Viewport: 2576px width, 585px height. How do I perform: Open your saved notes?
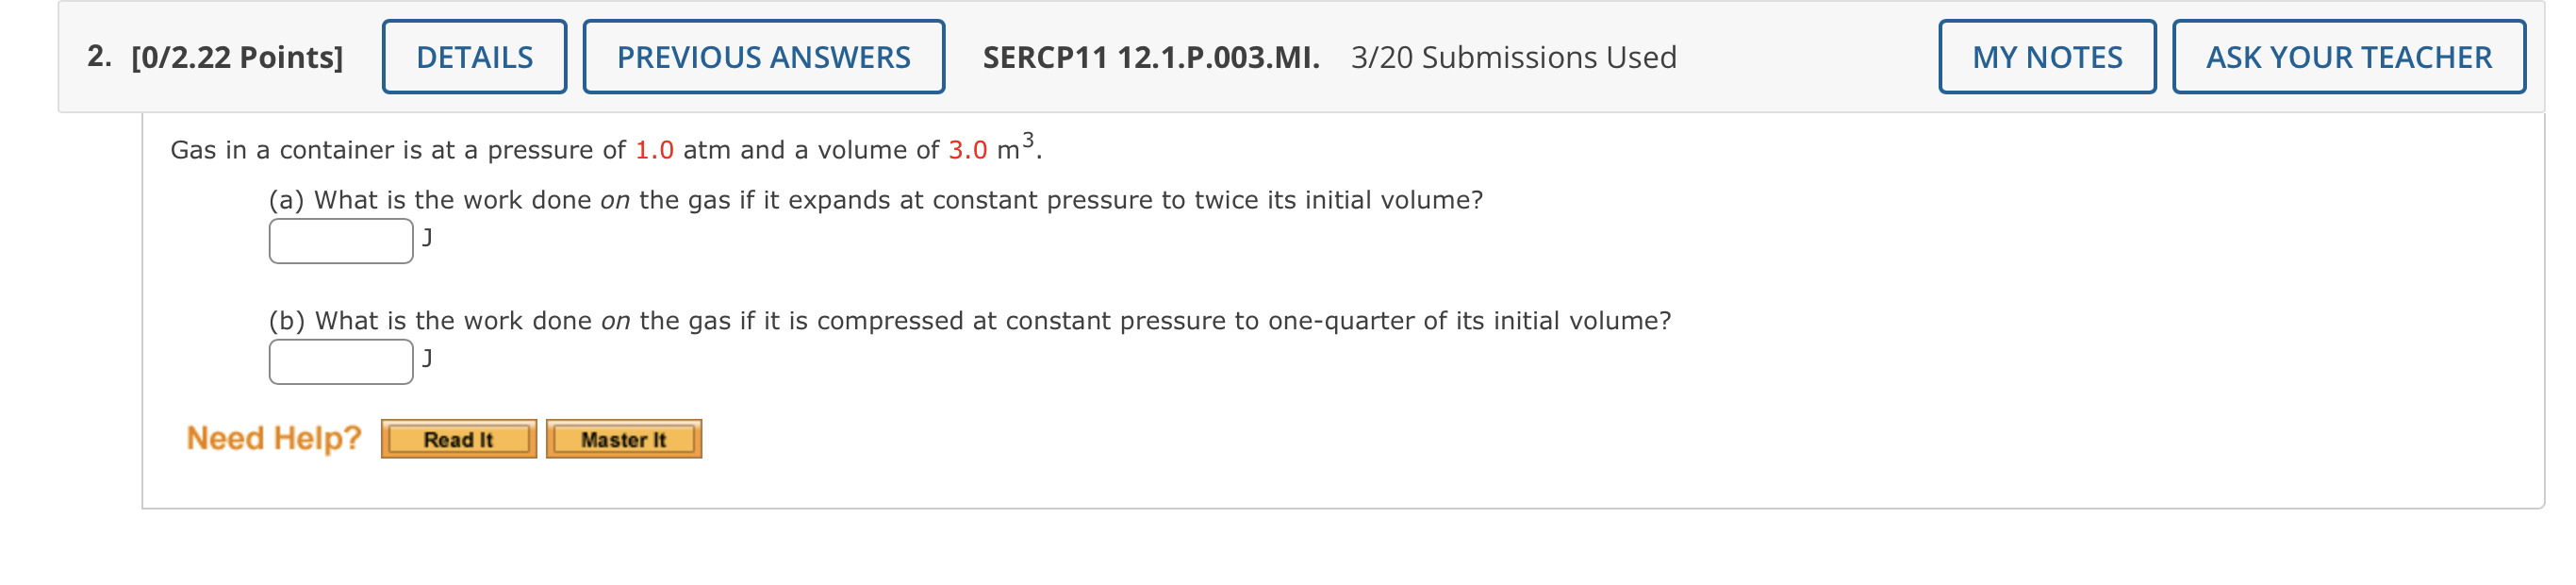[2046, 57]
